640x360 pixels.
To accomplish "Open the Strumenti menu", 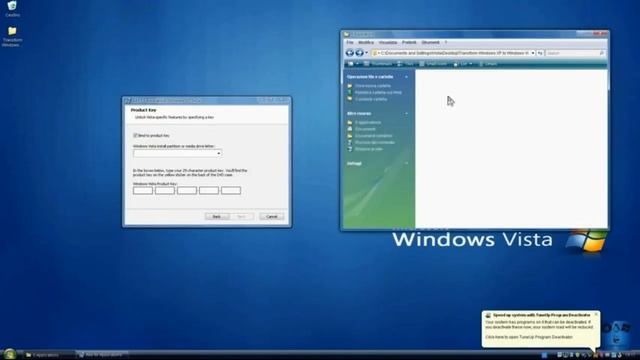I will click(430, 42).
